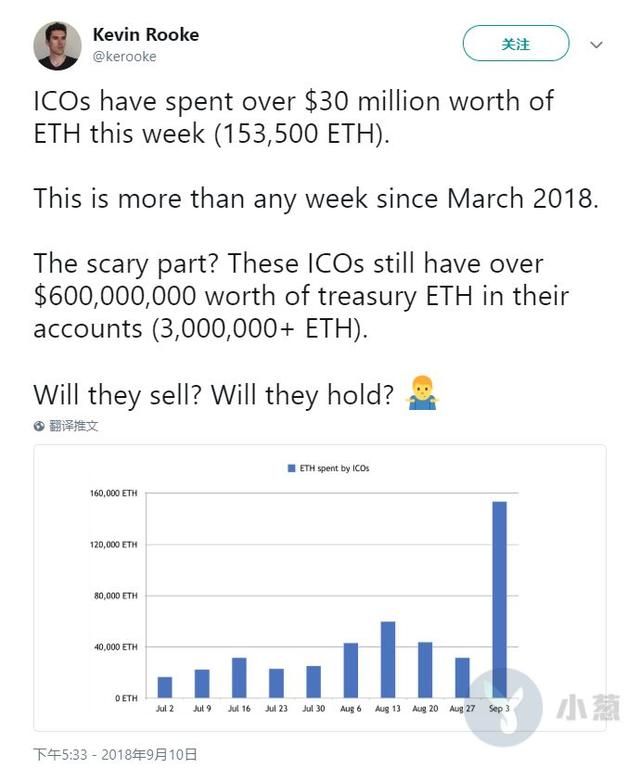Open Kevin Rooke's profile avatar
The width and height of the screenshot is (640, 768).
[x=57, y=45]
